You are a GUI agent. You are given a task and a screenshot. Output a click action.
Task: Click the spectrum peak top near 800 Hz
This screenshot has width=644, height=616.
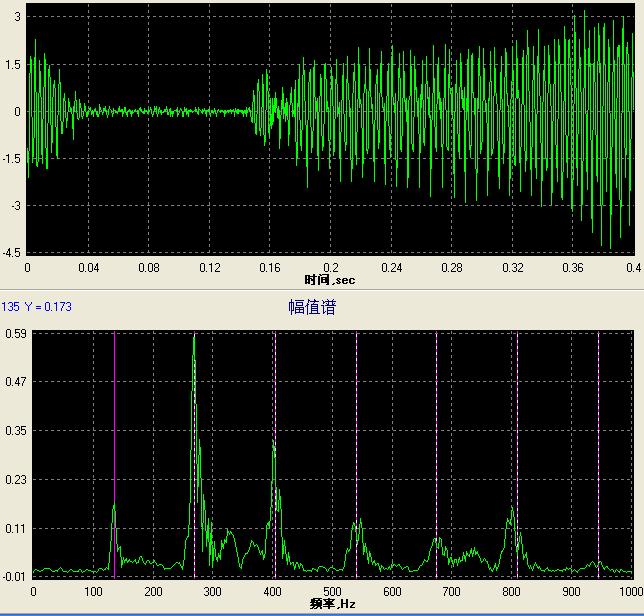click(x=512, y=509)
